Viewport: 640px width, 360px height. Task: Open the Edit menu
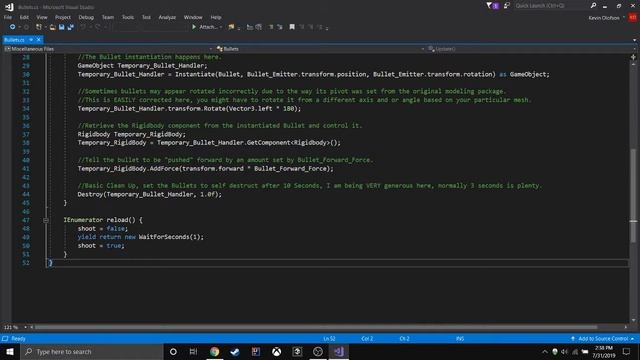24,17
